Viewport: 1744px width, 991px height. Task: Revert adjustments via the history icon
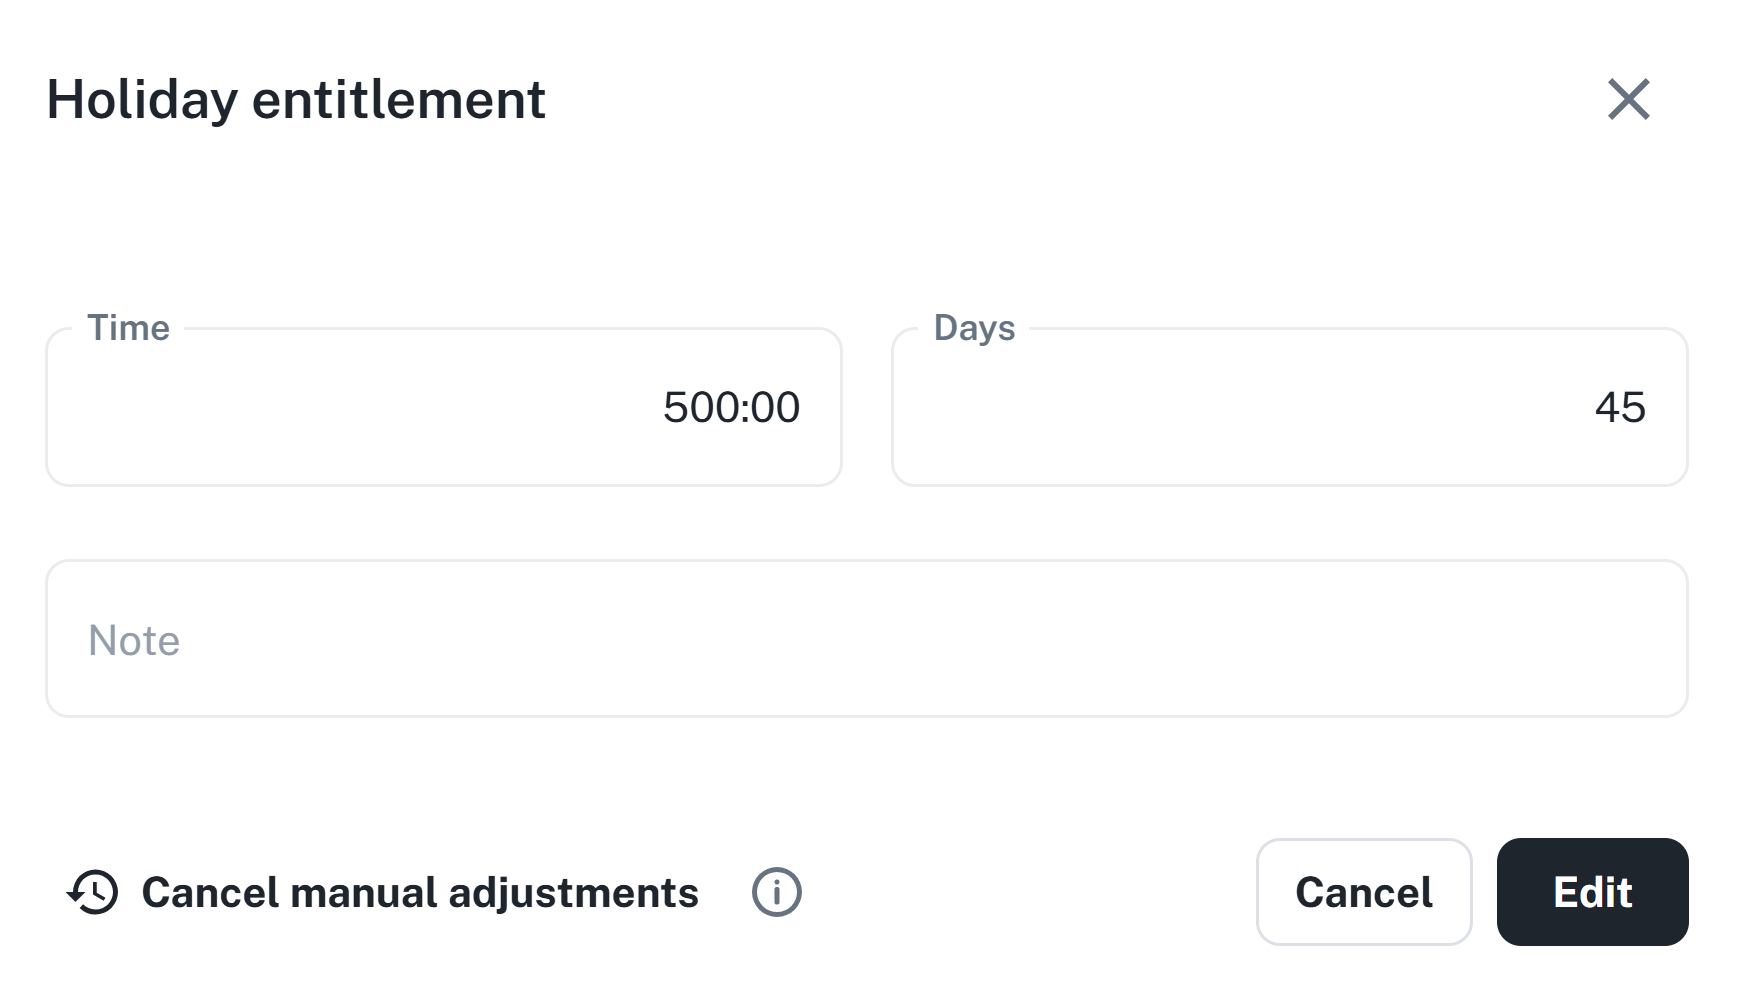(x=93, y=892)
